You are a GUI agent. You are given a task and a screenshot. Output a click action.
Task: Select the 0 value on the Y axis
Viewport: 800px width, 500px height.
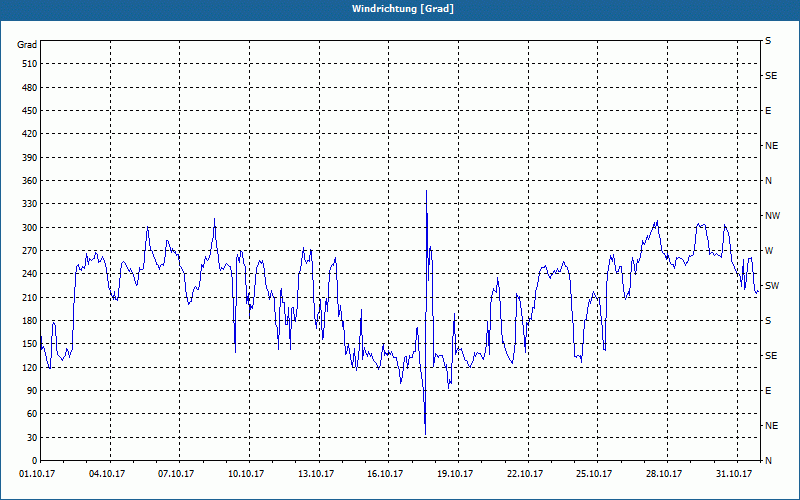pos(34,461)
